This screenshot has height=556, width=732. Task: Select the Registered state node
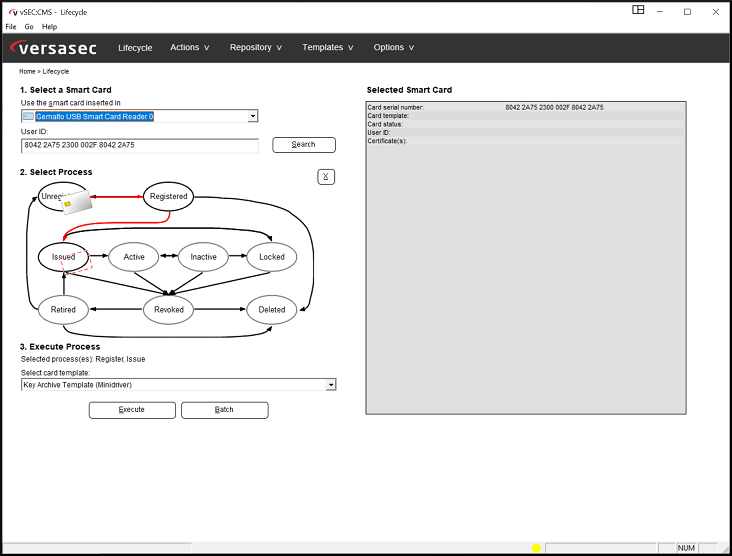coord(169,197)
